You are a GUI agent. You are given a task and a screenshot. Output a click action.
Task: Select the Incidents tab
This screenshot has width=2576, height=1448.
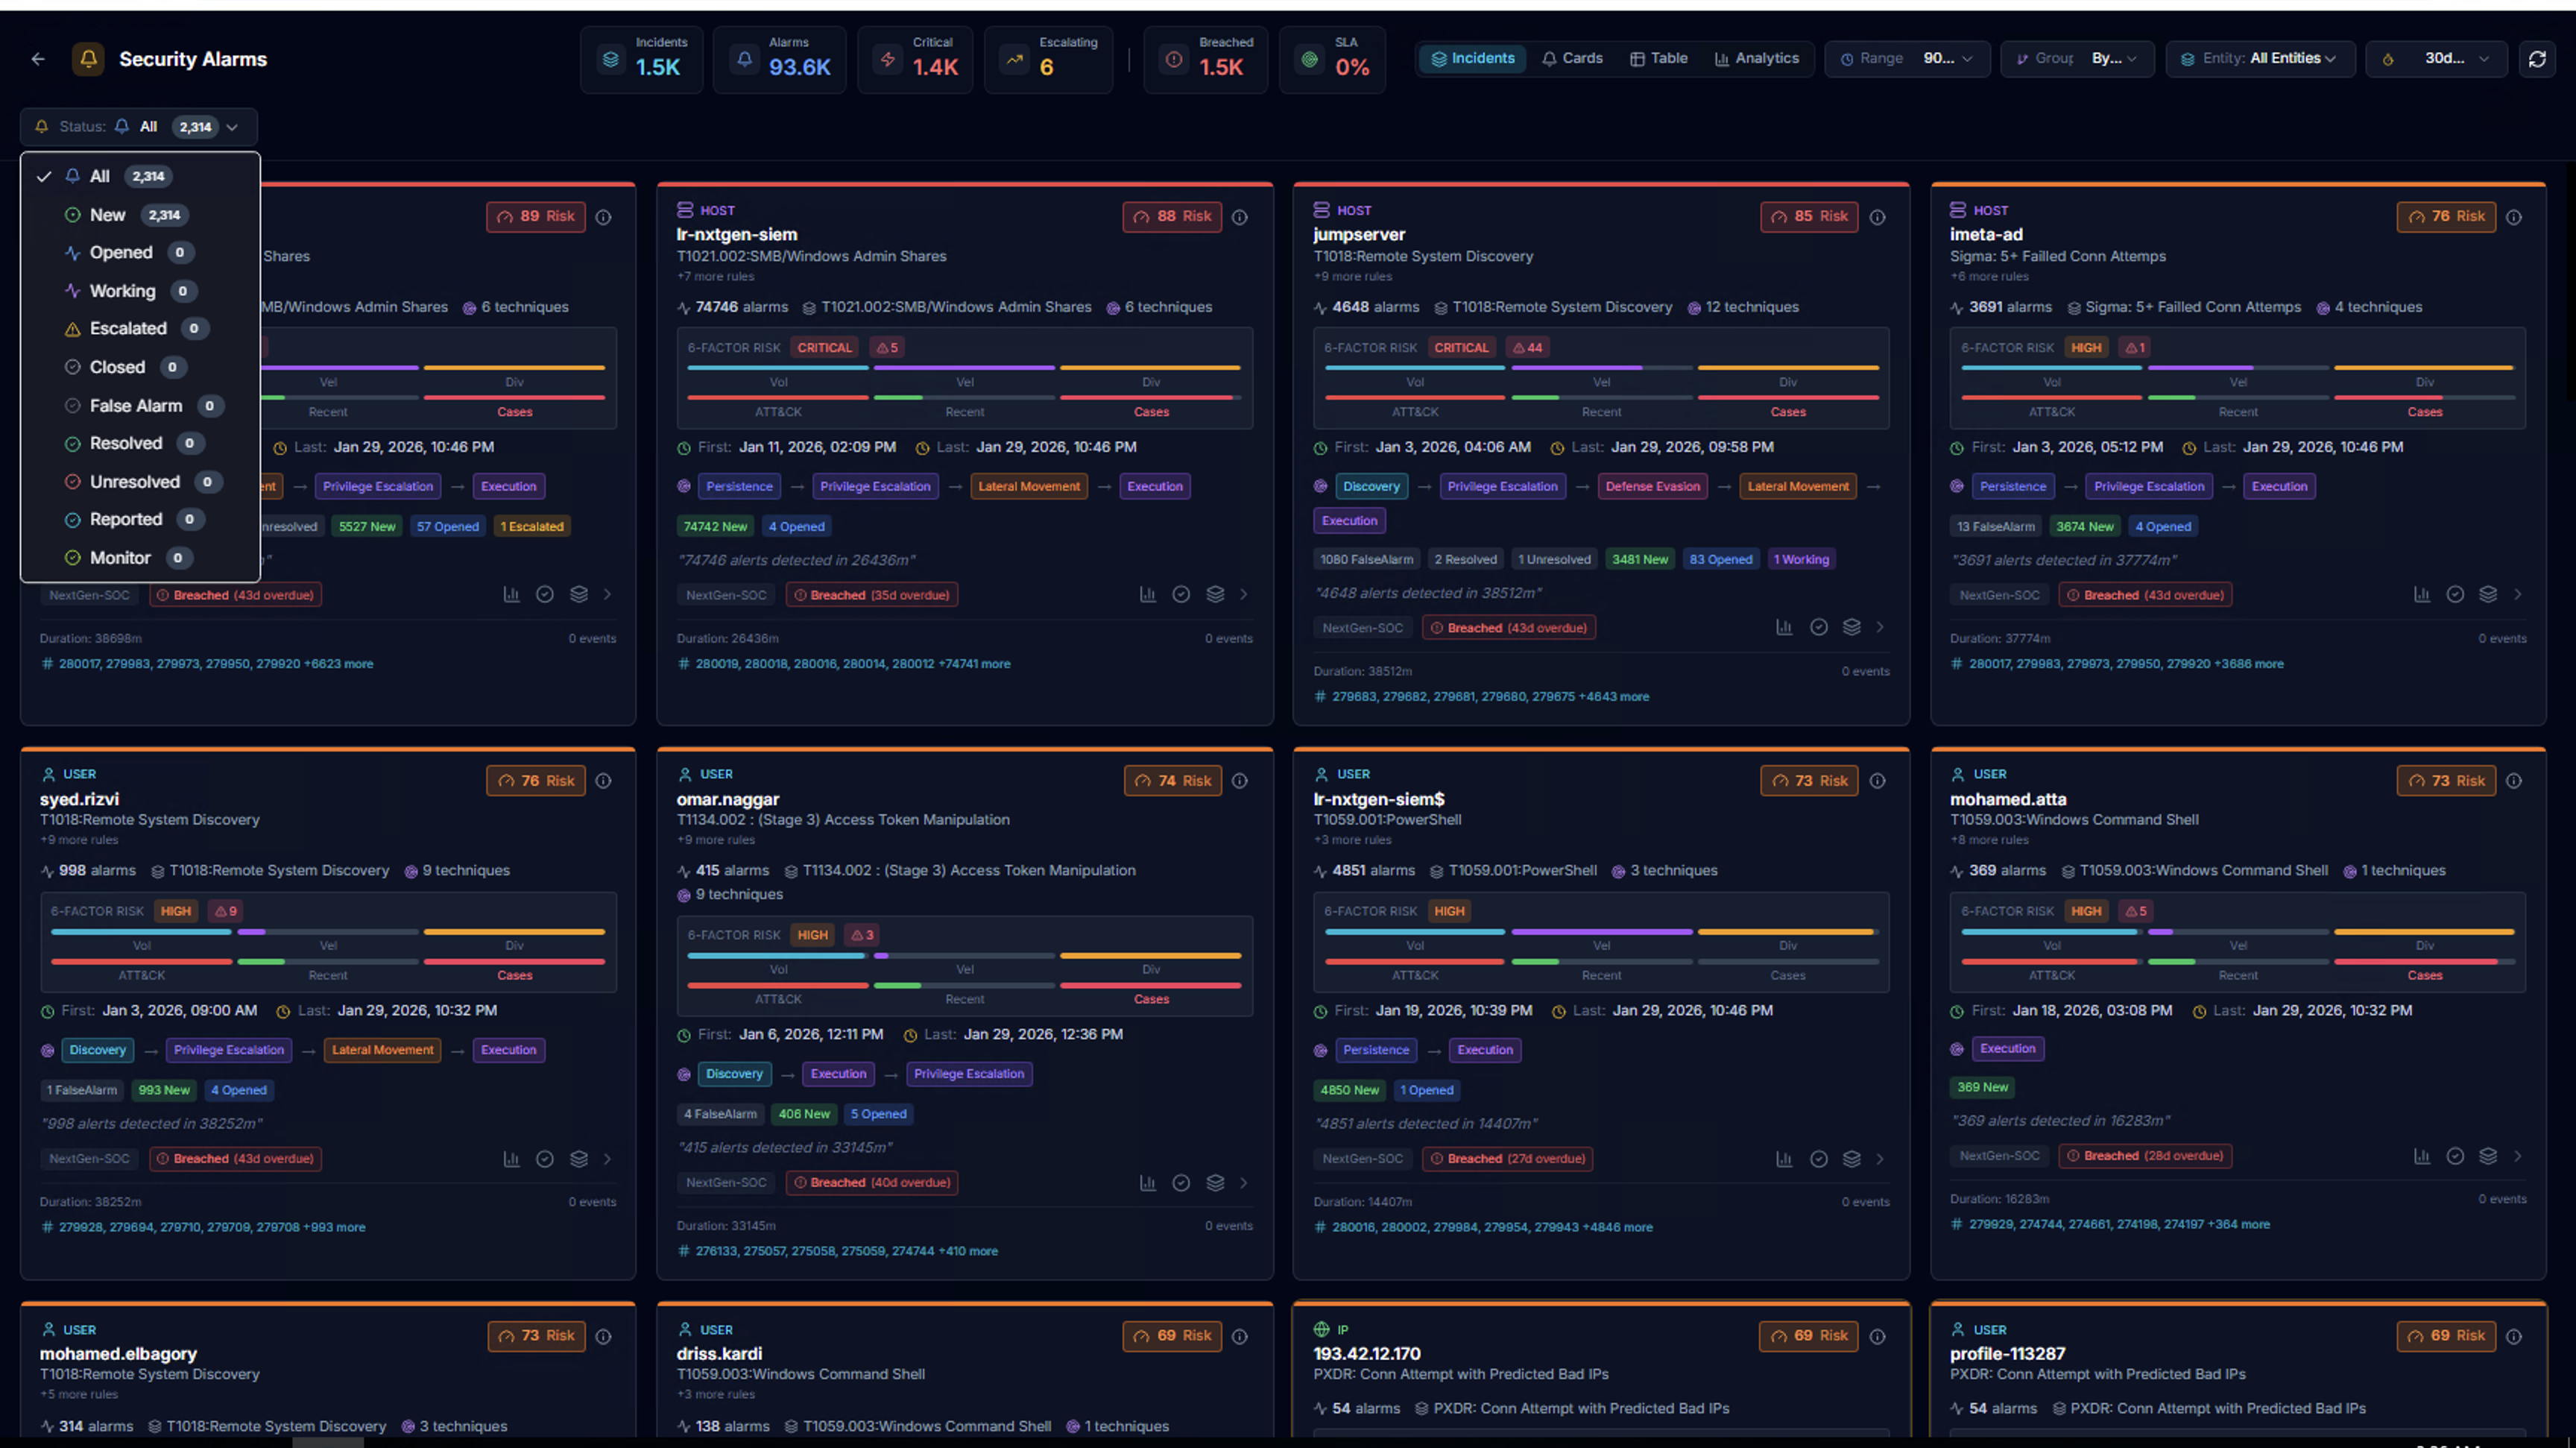[1471, 58]
